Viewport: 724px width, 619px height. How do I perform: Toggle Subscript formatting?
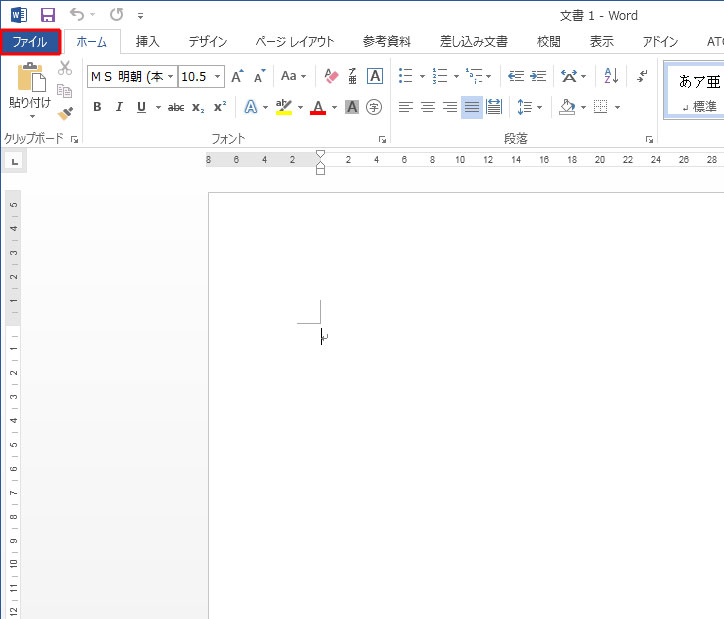(198, 108)
